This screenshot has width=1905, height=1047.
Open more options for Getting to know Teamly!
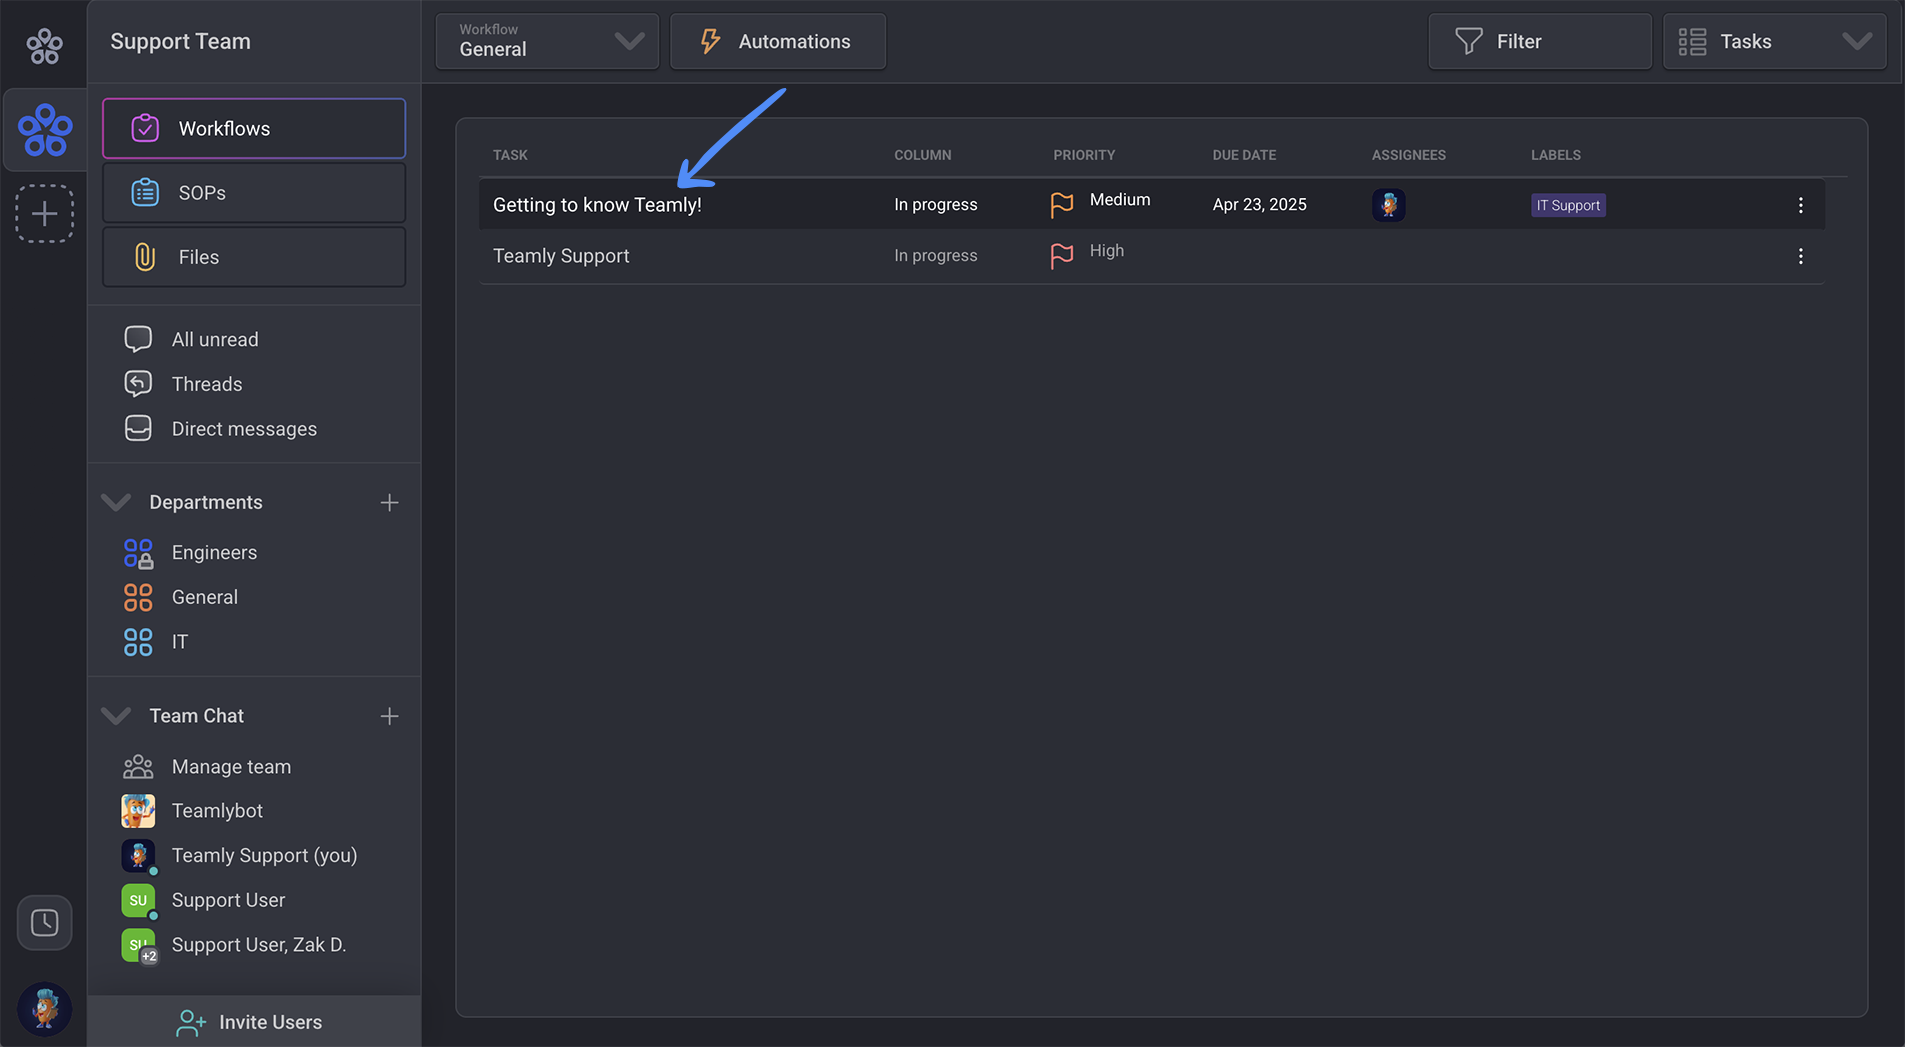click(x=1800, y=205)
